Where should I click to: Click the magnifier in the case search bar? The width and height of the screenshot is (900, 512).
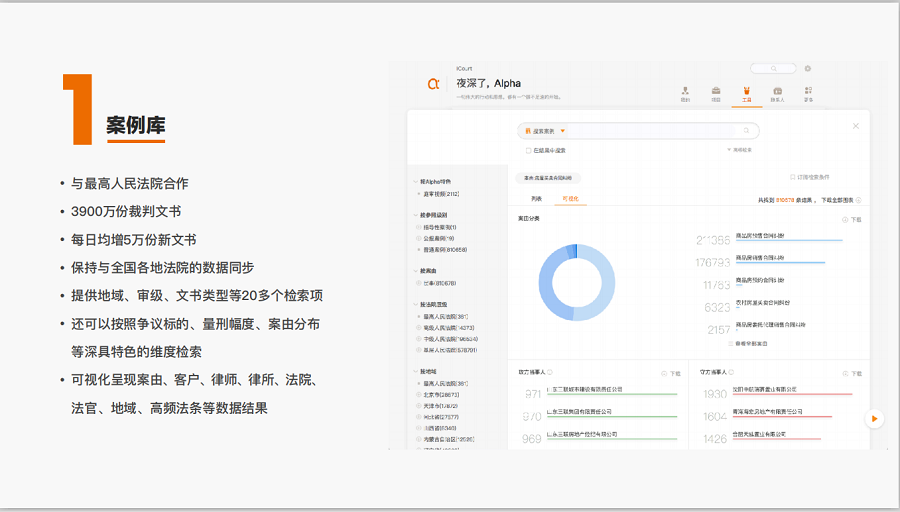[747, 131]
